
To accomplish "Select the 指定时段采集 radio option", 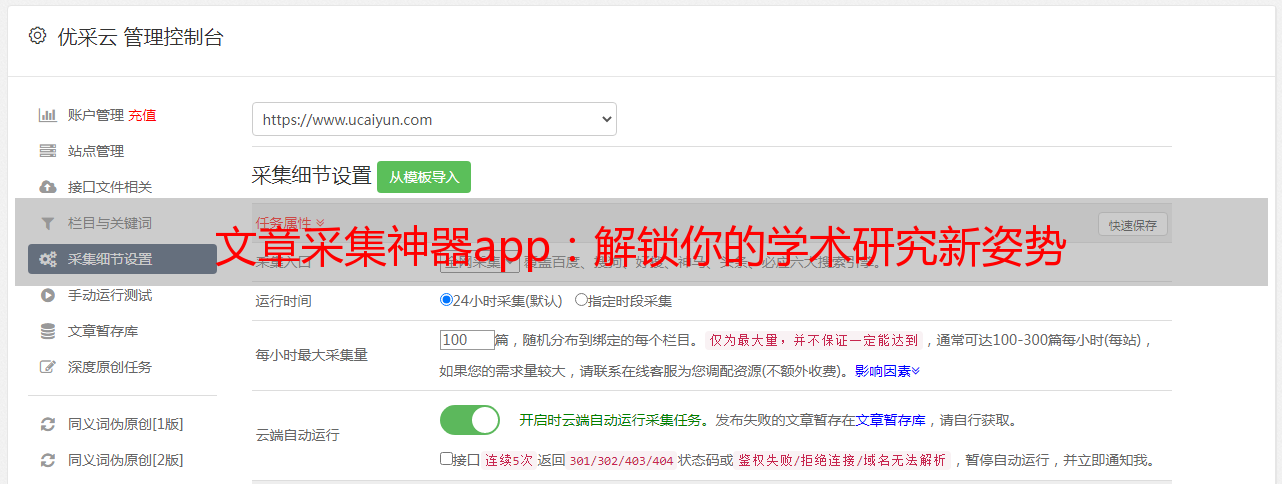I will click(581, 300).
